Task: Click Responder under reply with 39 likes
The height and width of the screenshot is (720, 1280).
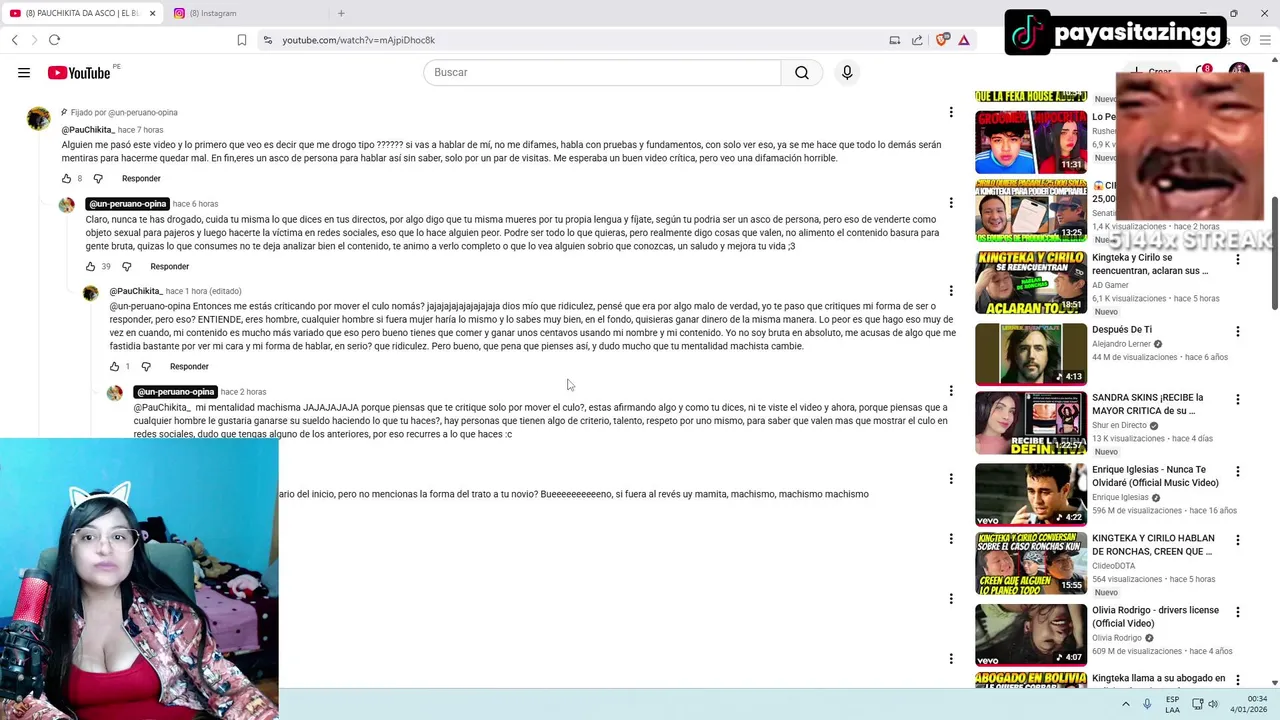Action: [169, 267]
